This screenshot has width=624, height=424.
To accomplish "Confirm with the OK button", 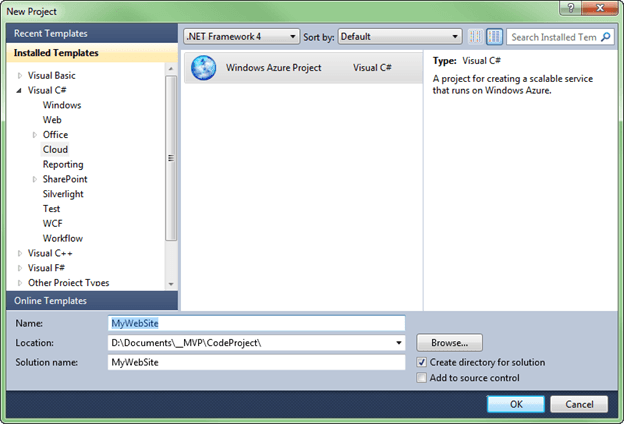I will tap(515, 404).
